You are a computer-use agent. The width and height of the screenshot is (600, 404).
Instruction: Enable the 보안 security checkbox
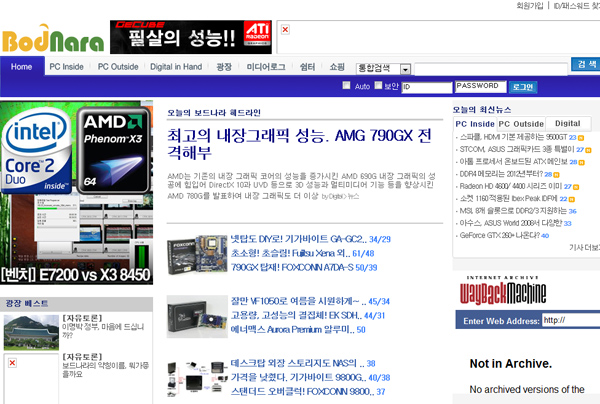click(378, 85)
